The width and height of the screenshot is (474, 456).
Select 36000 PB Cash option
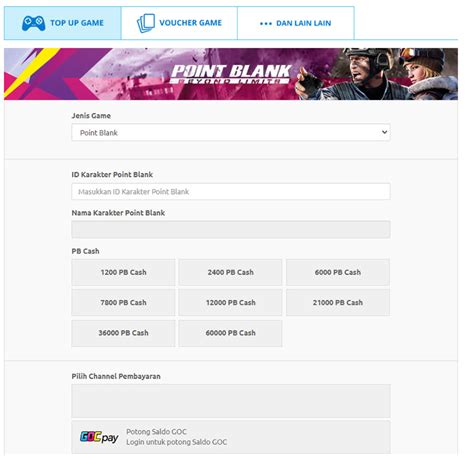click(123, 333)
